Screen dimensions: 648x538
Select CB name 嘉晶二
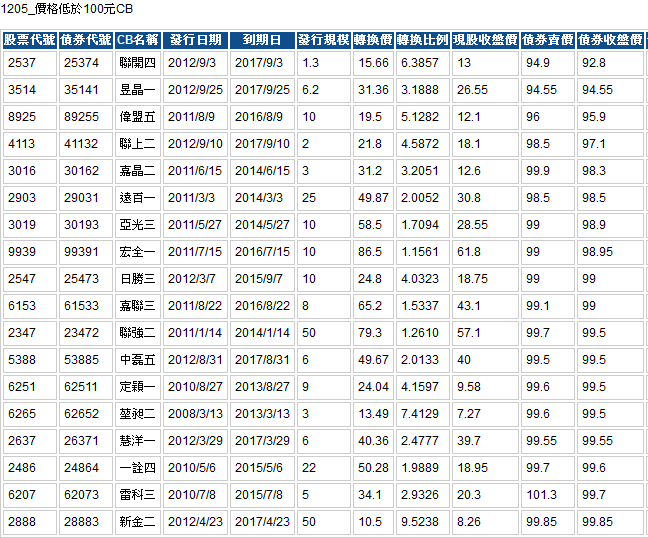click(138, 171)
